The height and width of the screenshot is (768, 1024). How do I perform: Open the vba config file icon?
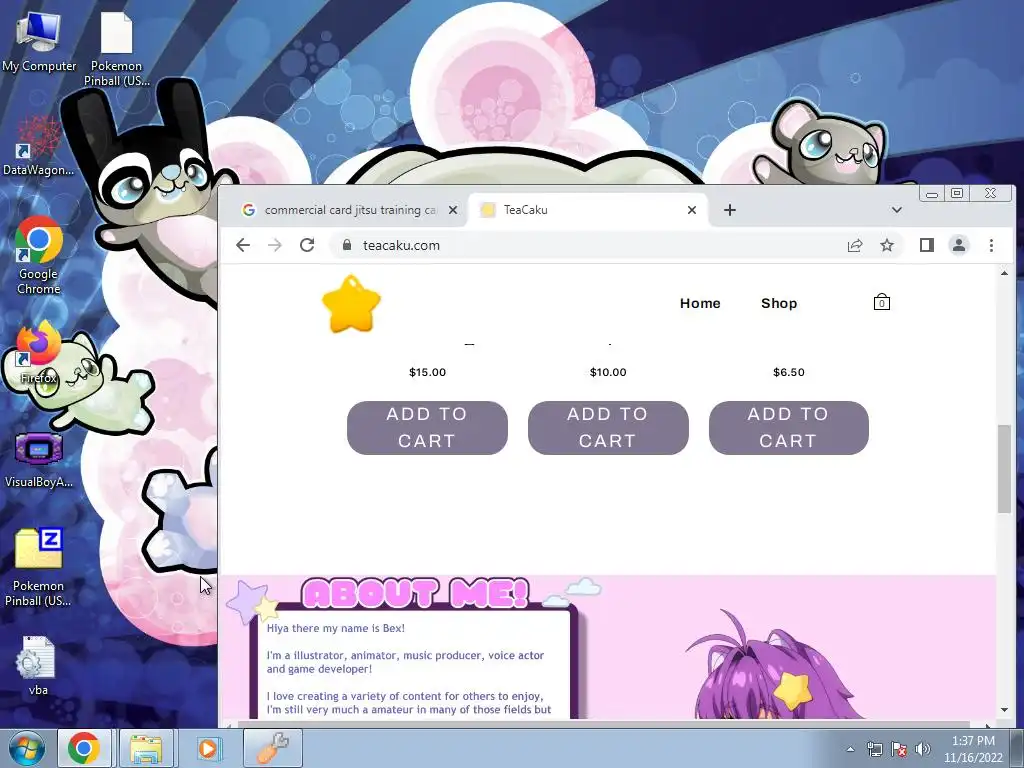[x=38, y=665]
